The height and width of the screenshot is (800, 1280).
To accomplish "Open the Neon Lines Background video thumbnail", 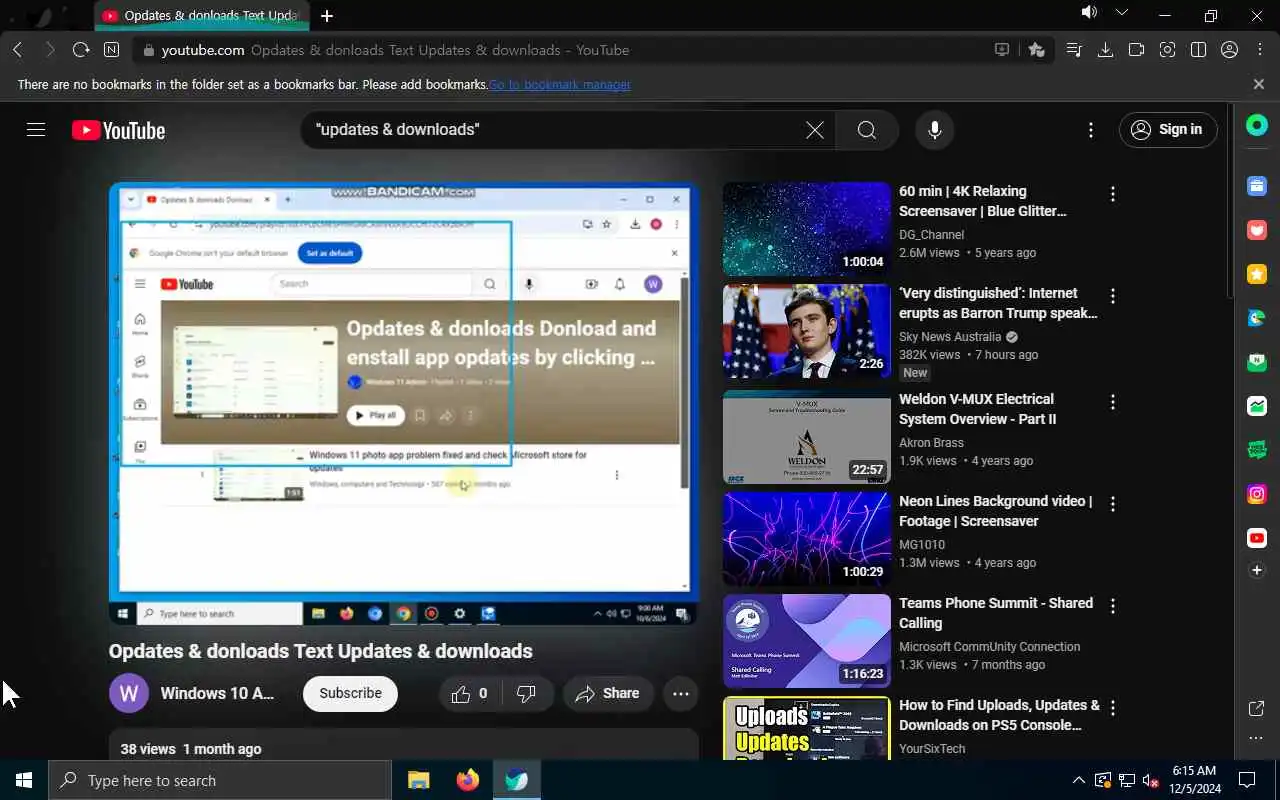I will (x=807, y=539).
